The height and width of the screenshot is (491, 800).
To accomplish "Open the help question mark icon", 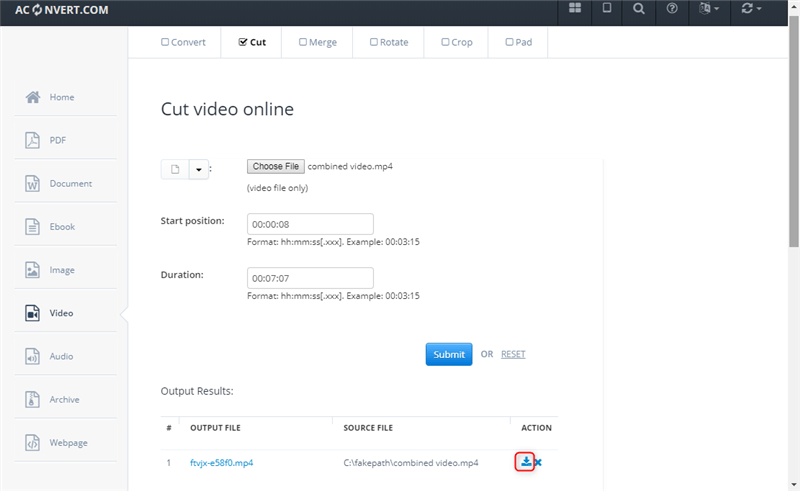I will (672, 9).
